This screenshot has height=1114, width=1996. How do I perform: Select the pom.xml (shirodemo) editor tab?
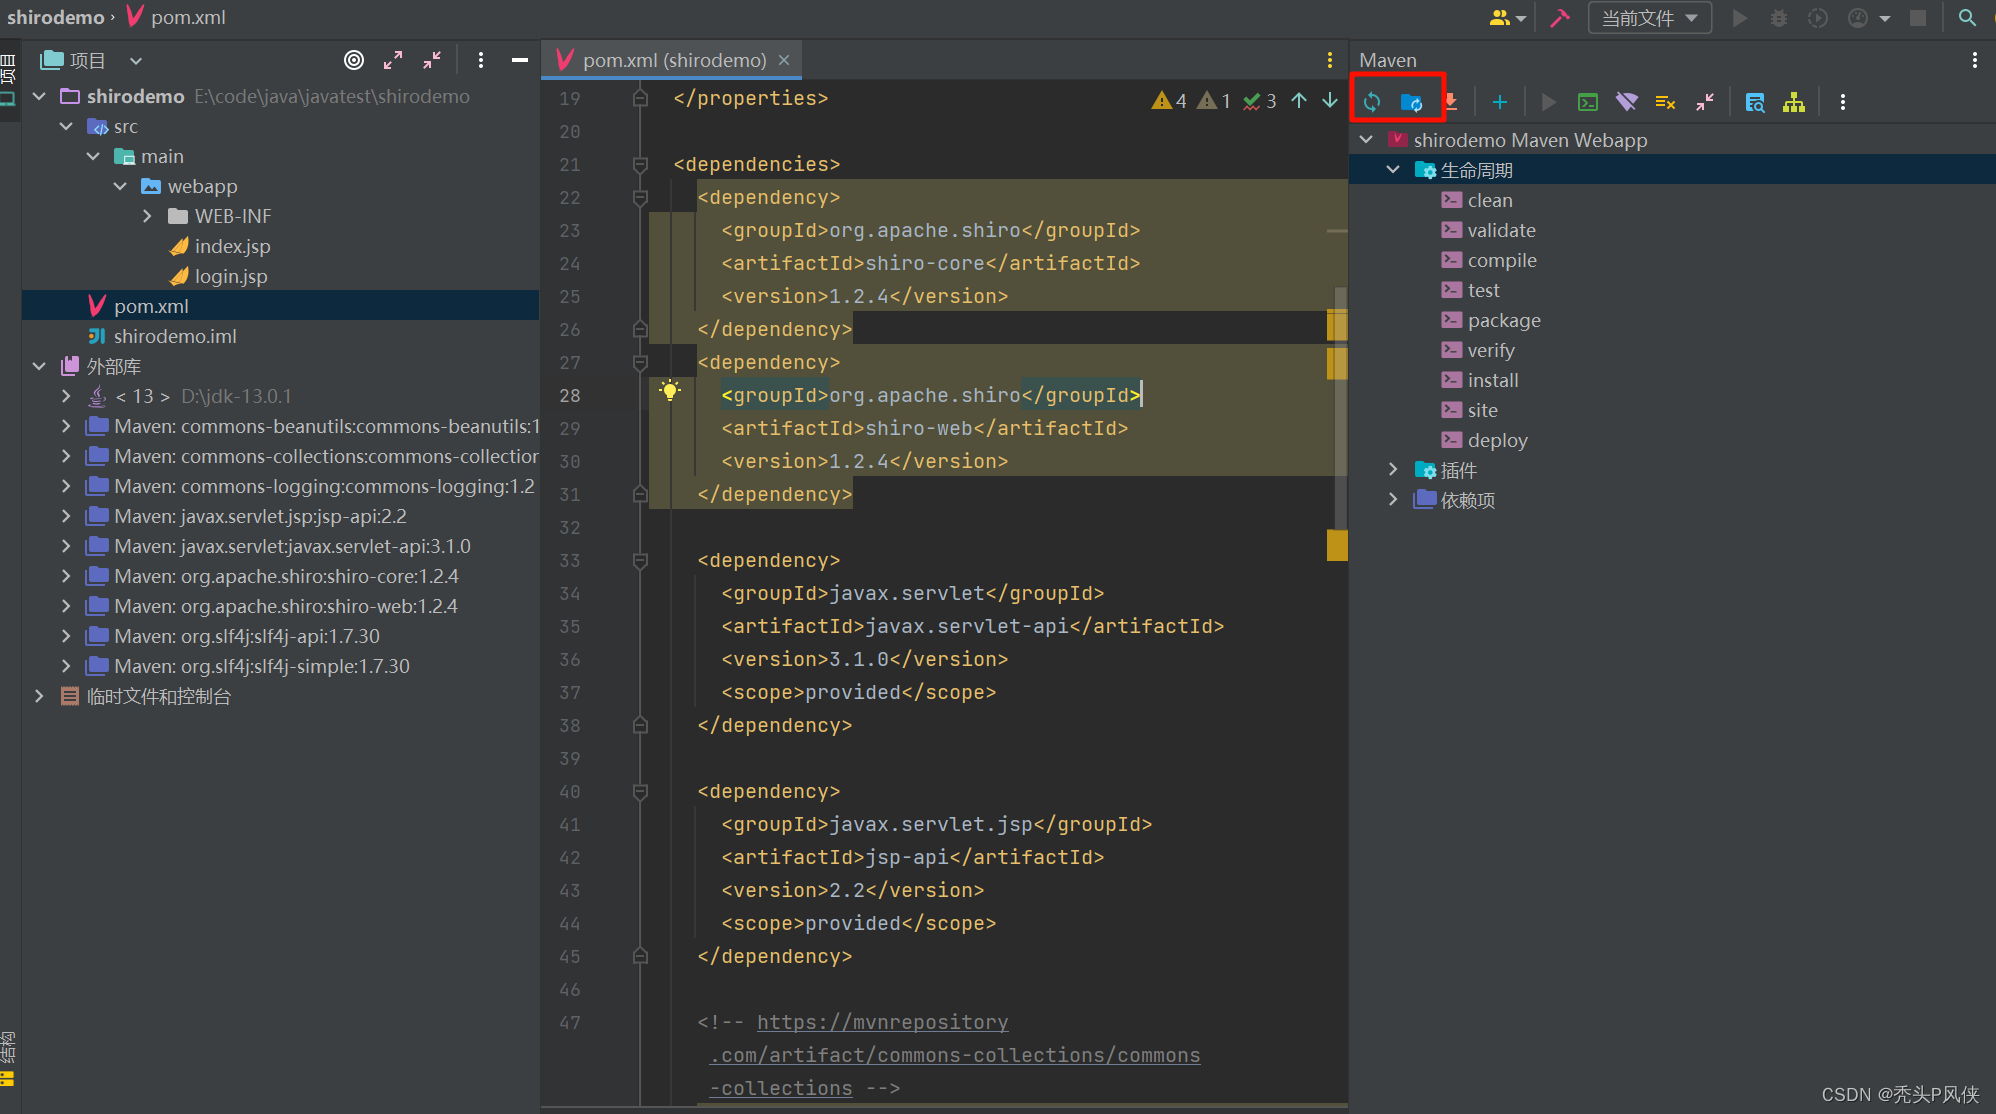pyautogui.click(x=673, y=60)
